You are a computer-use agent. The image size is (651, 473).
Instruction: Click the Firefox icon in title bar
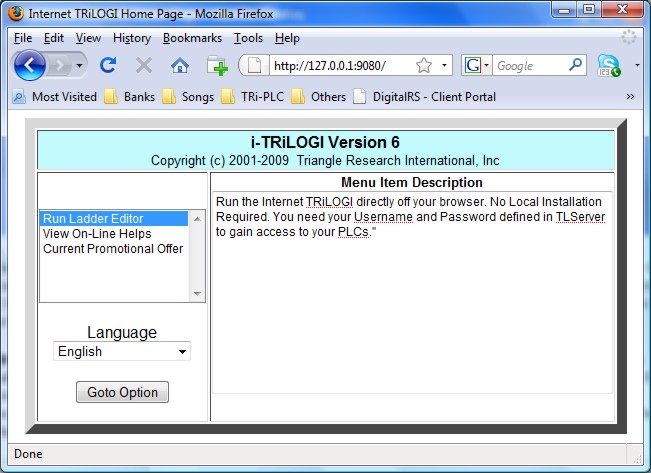pyautogui.click(x=16, y=13)
